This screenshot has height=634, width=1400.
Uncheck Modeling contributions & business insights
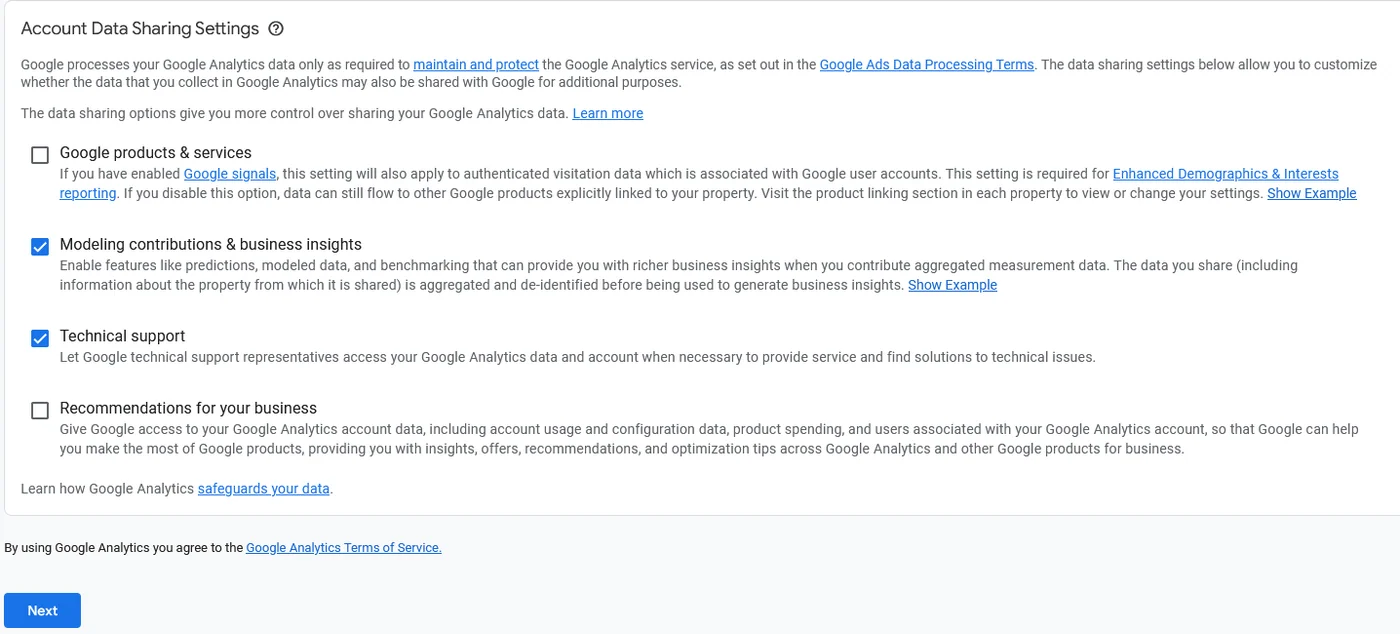coord(40,247)
